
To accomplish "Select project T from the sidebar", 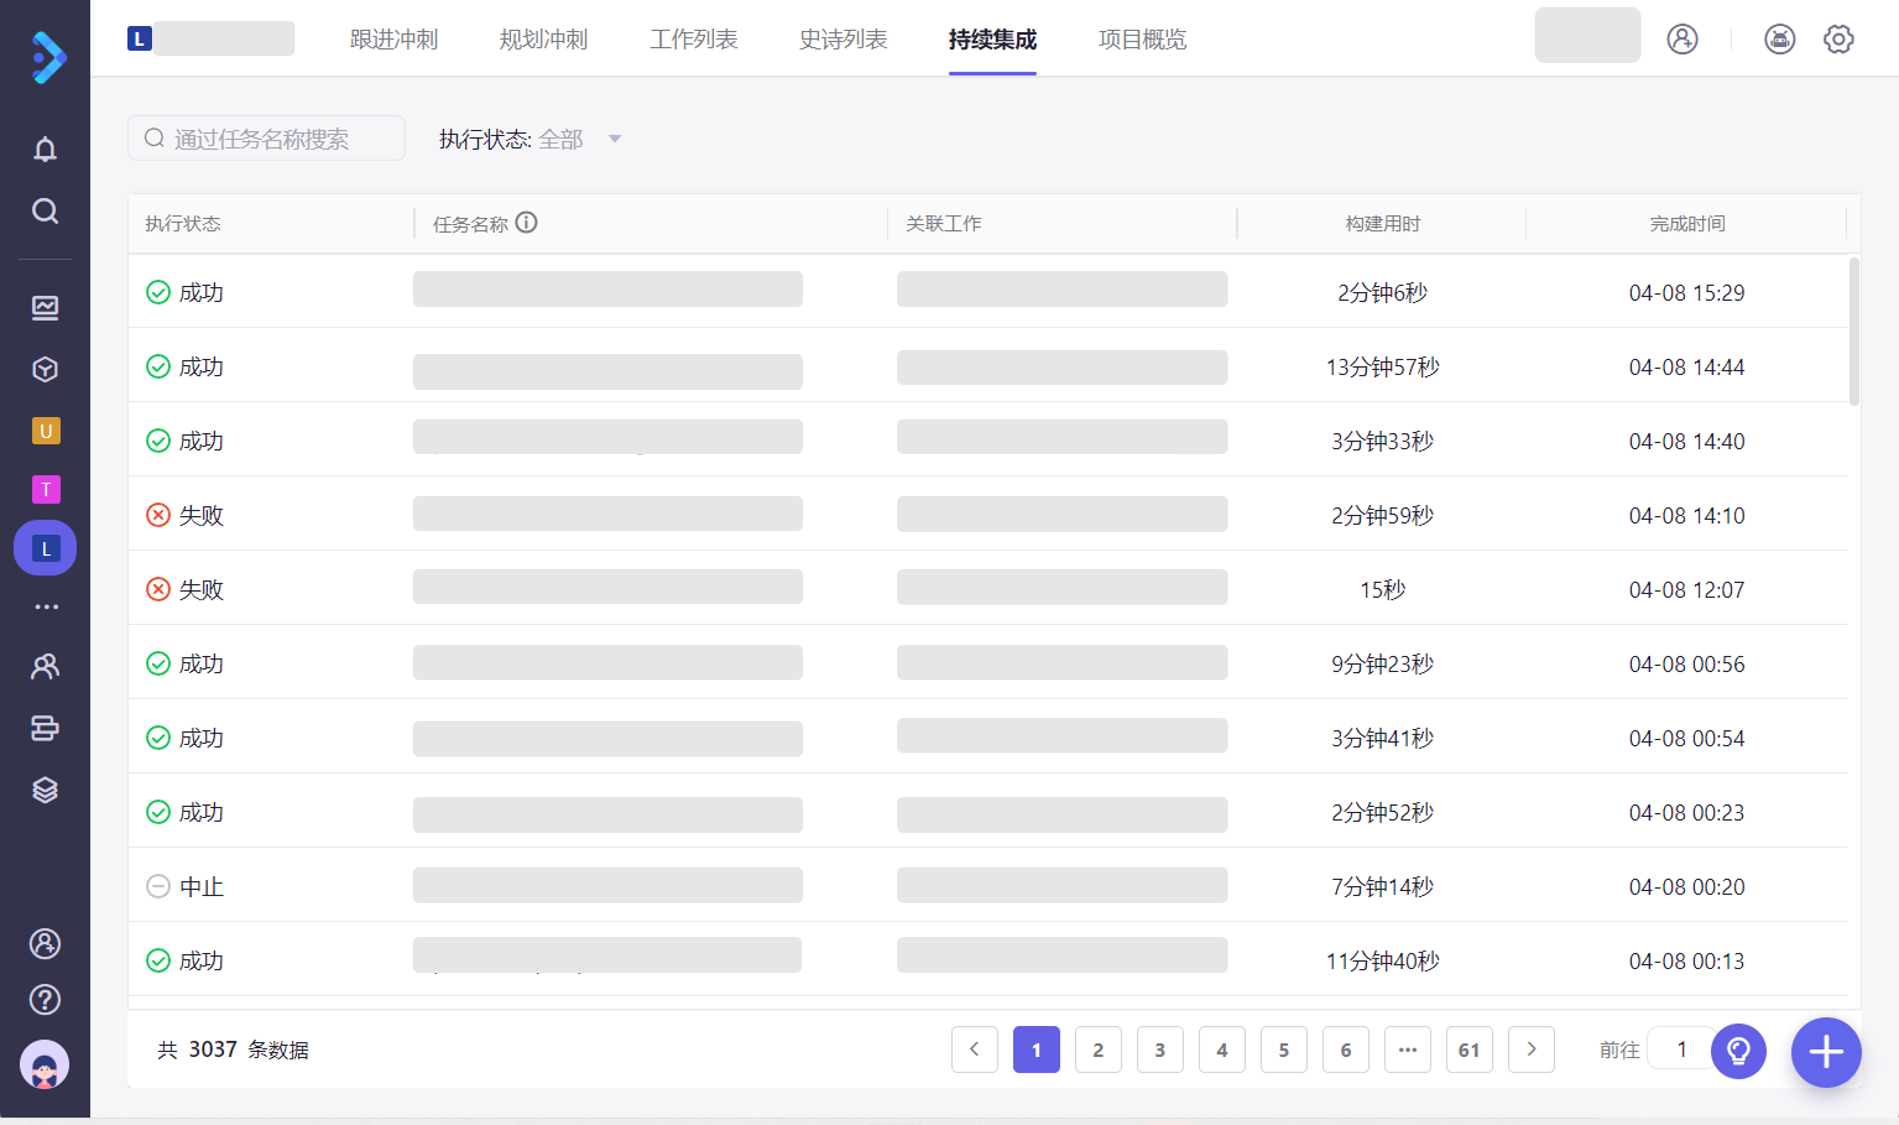I will (45, 490).
